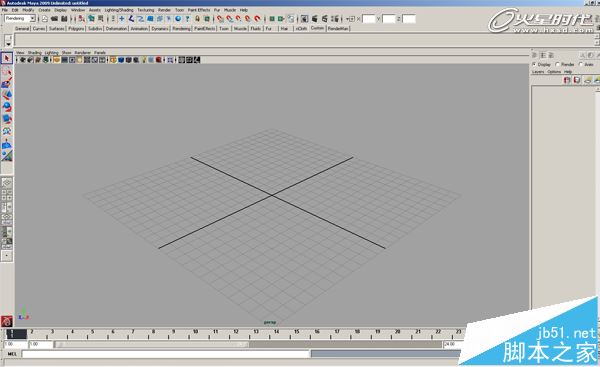Open the Layers menu in layer editor
The height and width of the screenshot is (367, 600).
tap(538, 72)
